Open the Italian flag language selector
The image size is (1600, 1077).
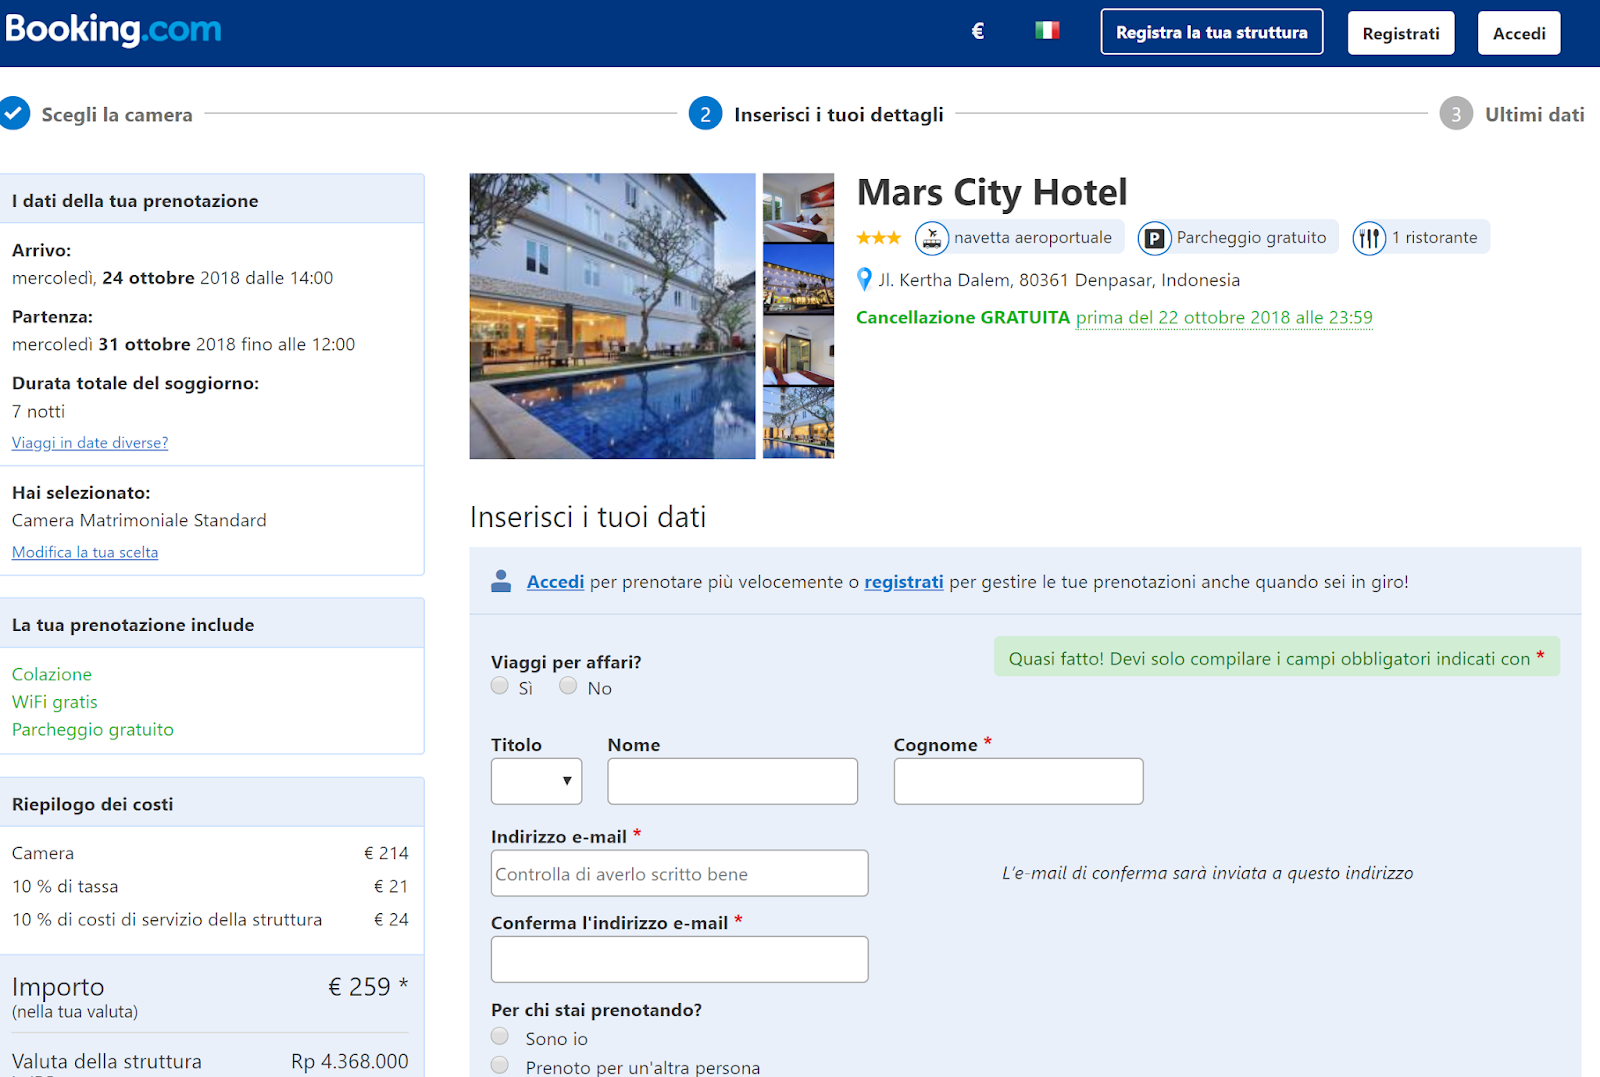[x=1047, y=31]
